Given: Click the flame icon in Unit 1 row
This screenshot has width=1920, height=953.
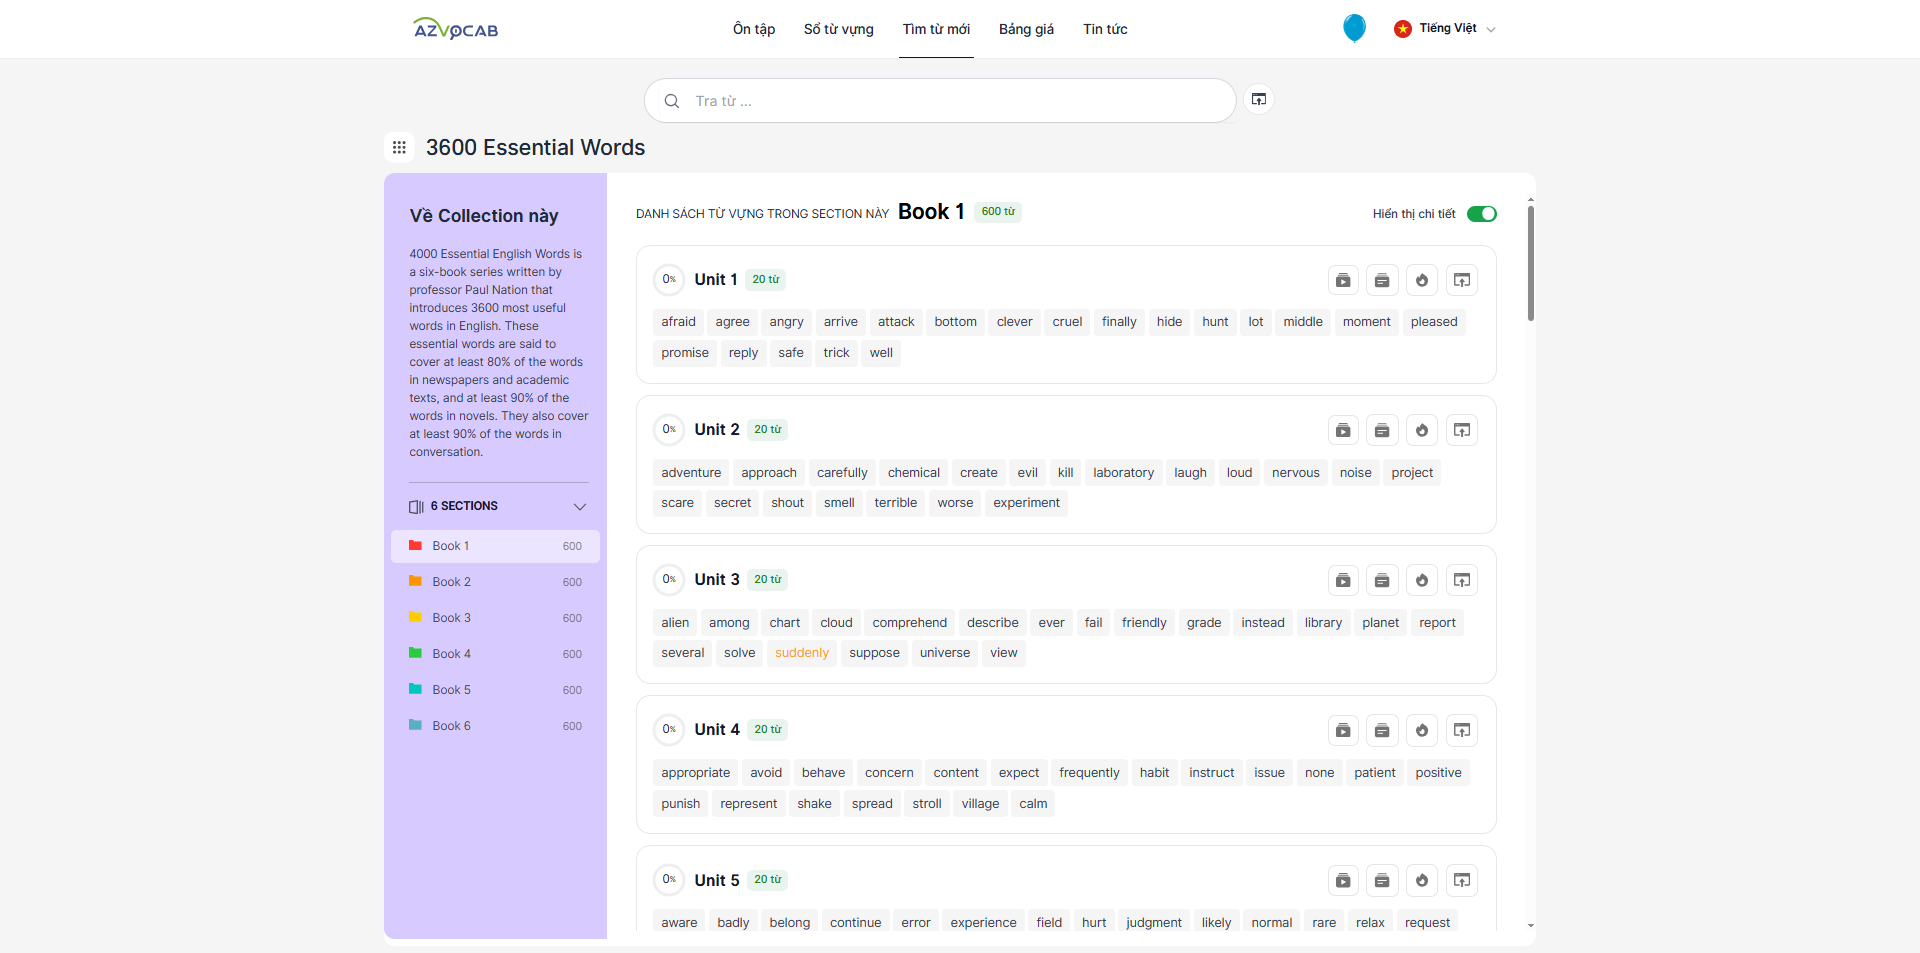Looking at the screenshot, I should pyautogui.click(x=1421, y=280).
